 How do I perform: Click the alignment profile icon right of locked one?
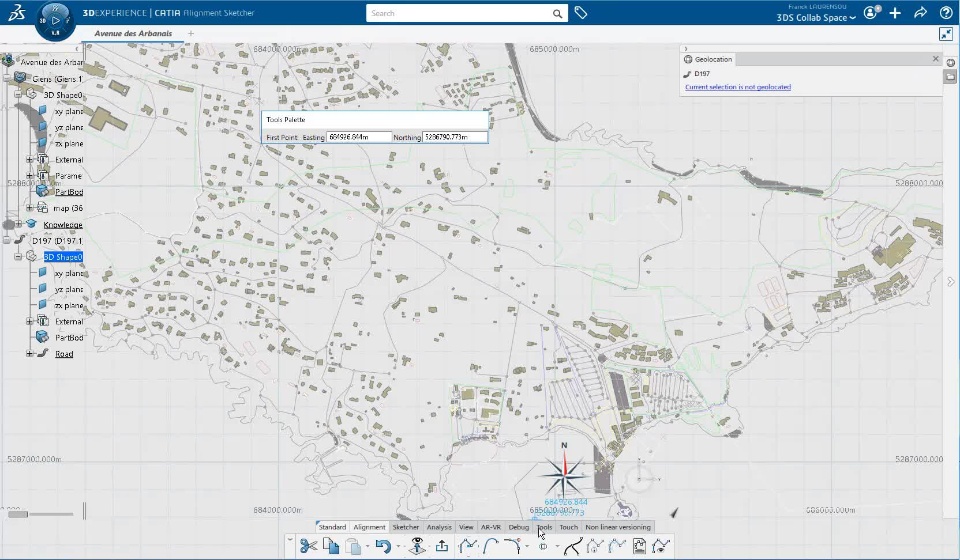pyautogui.click(x=617, y=545)
